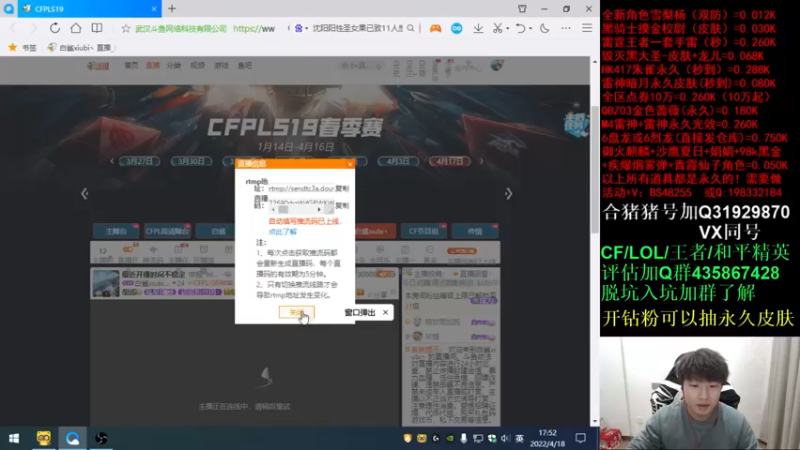The width and height of the screenshot is (800, 450).
Task: Open the three-dot more tools menu
Action: [566, 29]
